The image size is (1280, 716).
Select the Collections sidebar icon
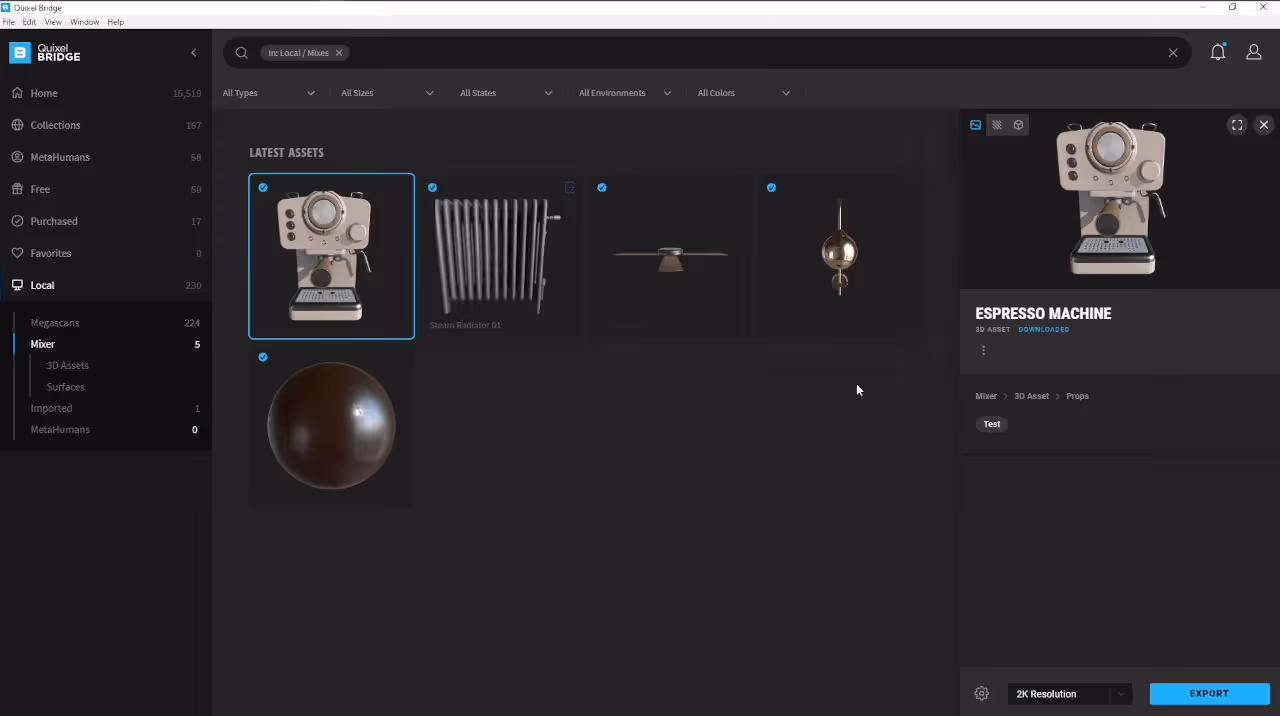(16, 125)
